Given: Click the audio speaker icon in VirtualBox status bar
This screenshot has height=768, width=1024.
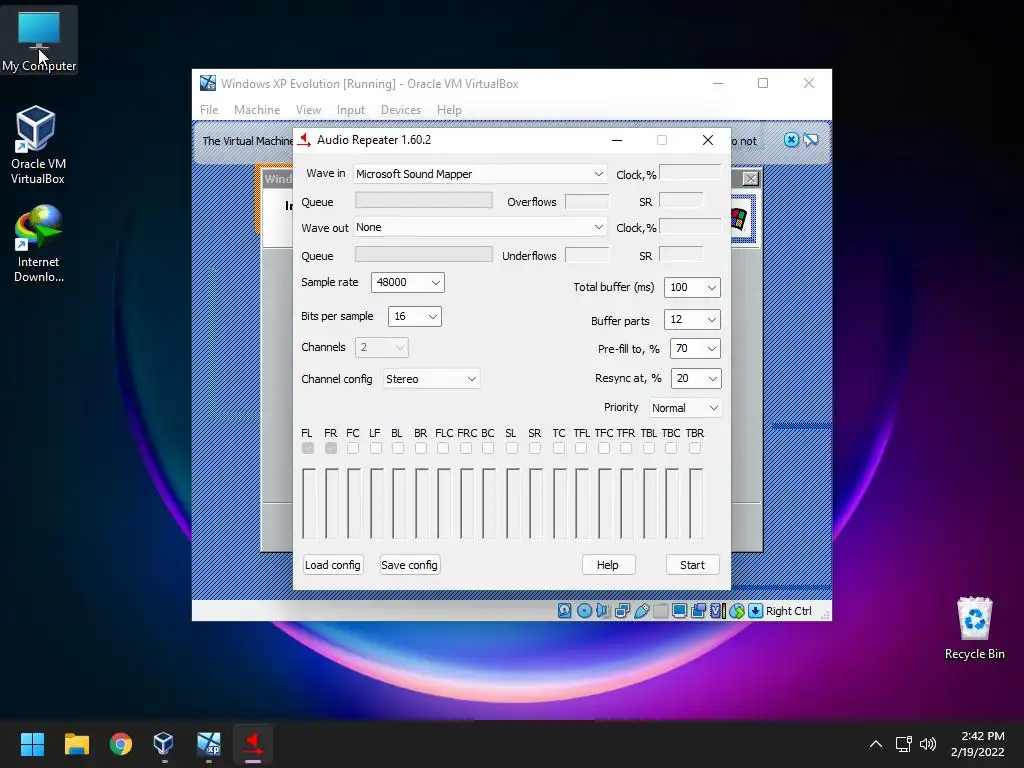Looking at the screenshot, I should coord(602,611).
